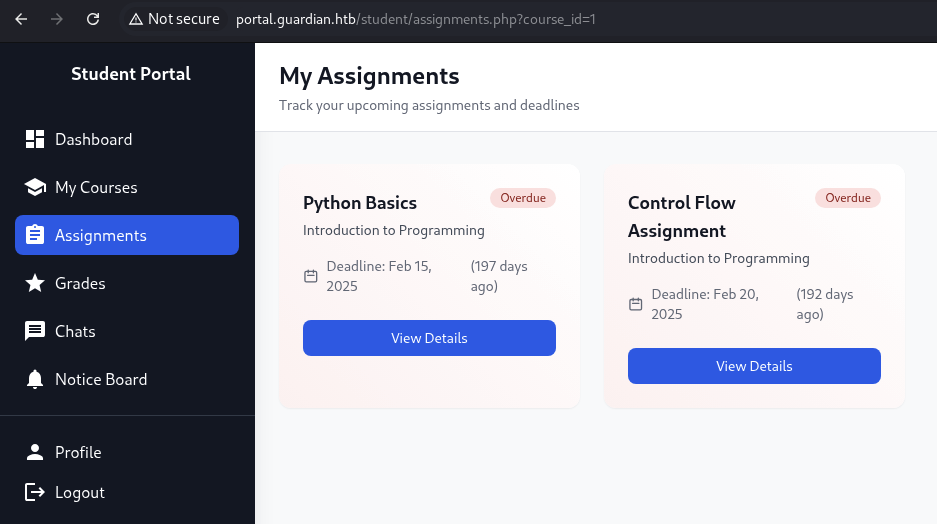Screen dimensions: 937x524
Task: Click the Assignments clipboard icon
Action: [35, 235]
